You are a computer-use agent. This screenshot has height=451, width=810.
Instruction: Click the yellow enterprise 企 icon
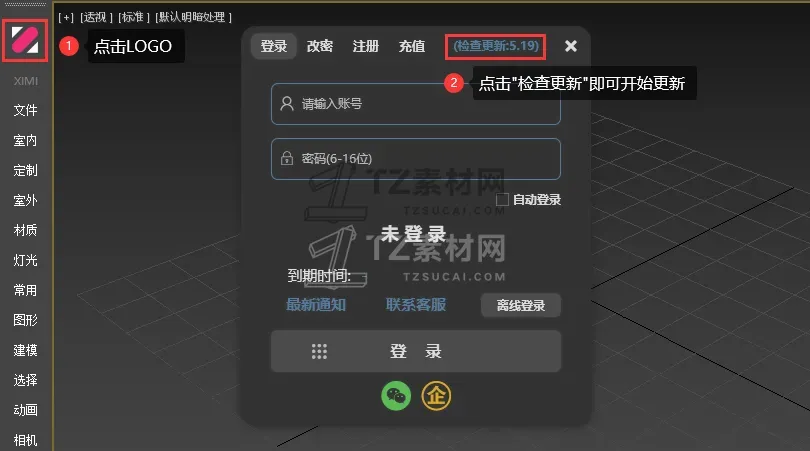pyautogui.click(x=436, y=396)
